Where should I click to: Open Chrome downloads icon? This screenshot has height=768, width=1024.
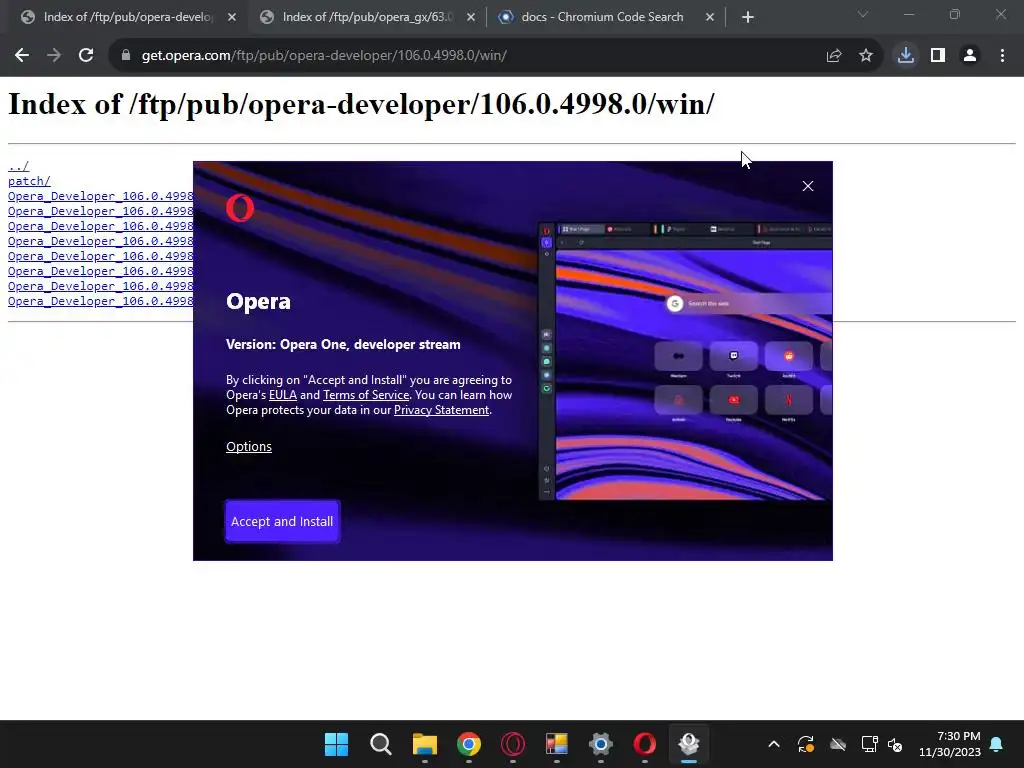coord(906,56)
